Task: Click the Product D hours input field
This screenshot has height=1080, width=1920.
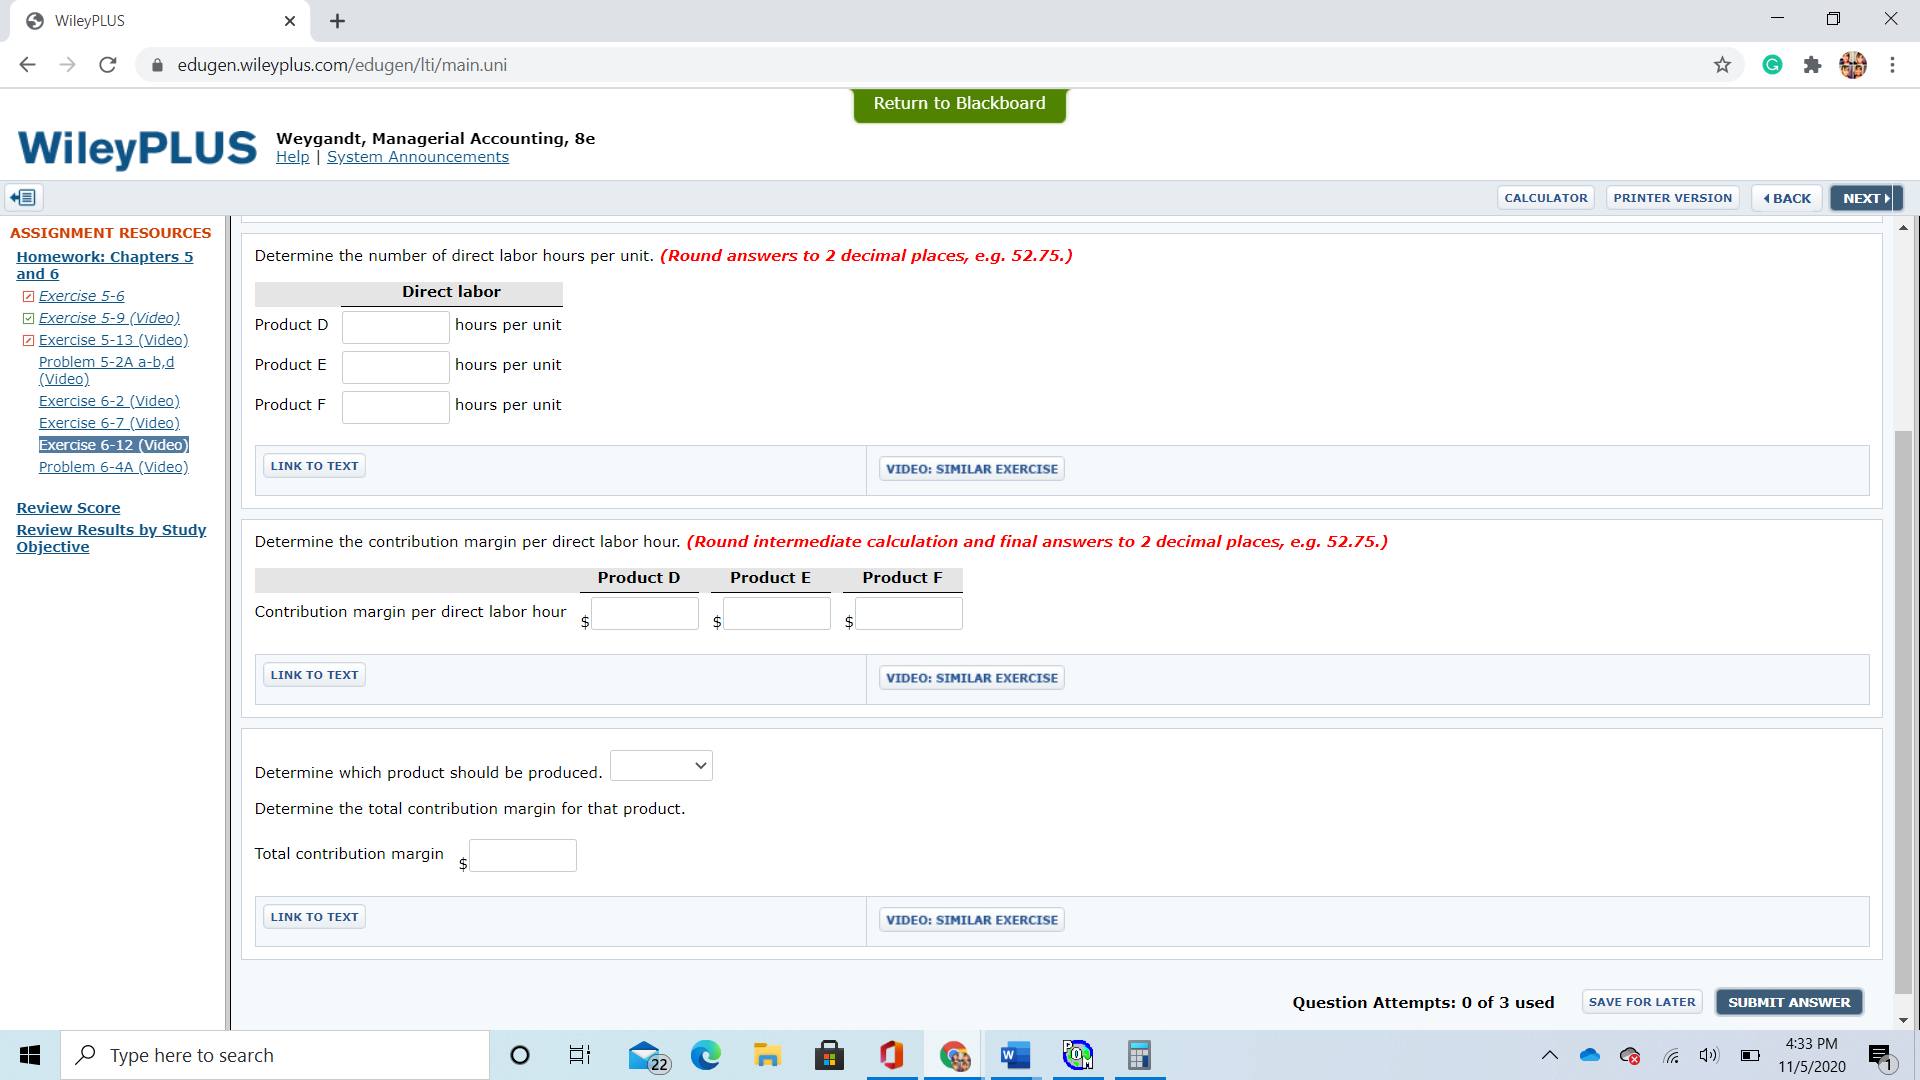Action: click(x=395, y=327)
